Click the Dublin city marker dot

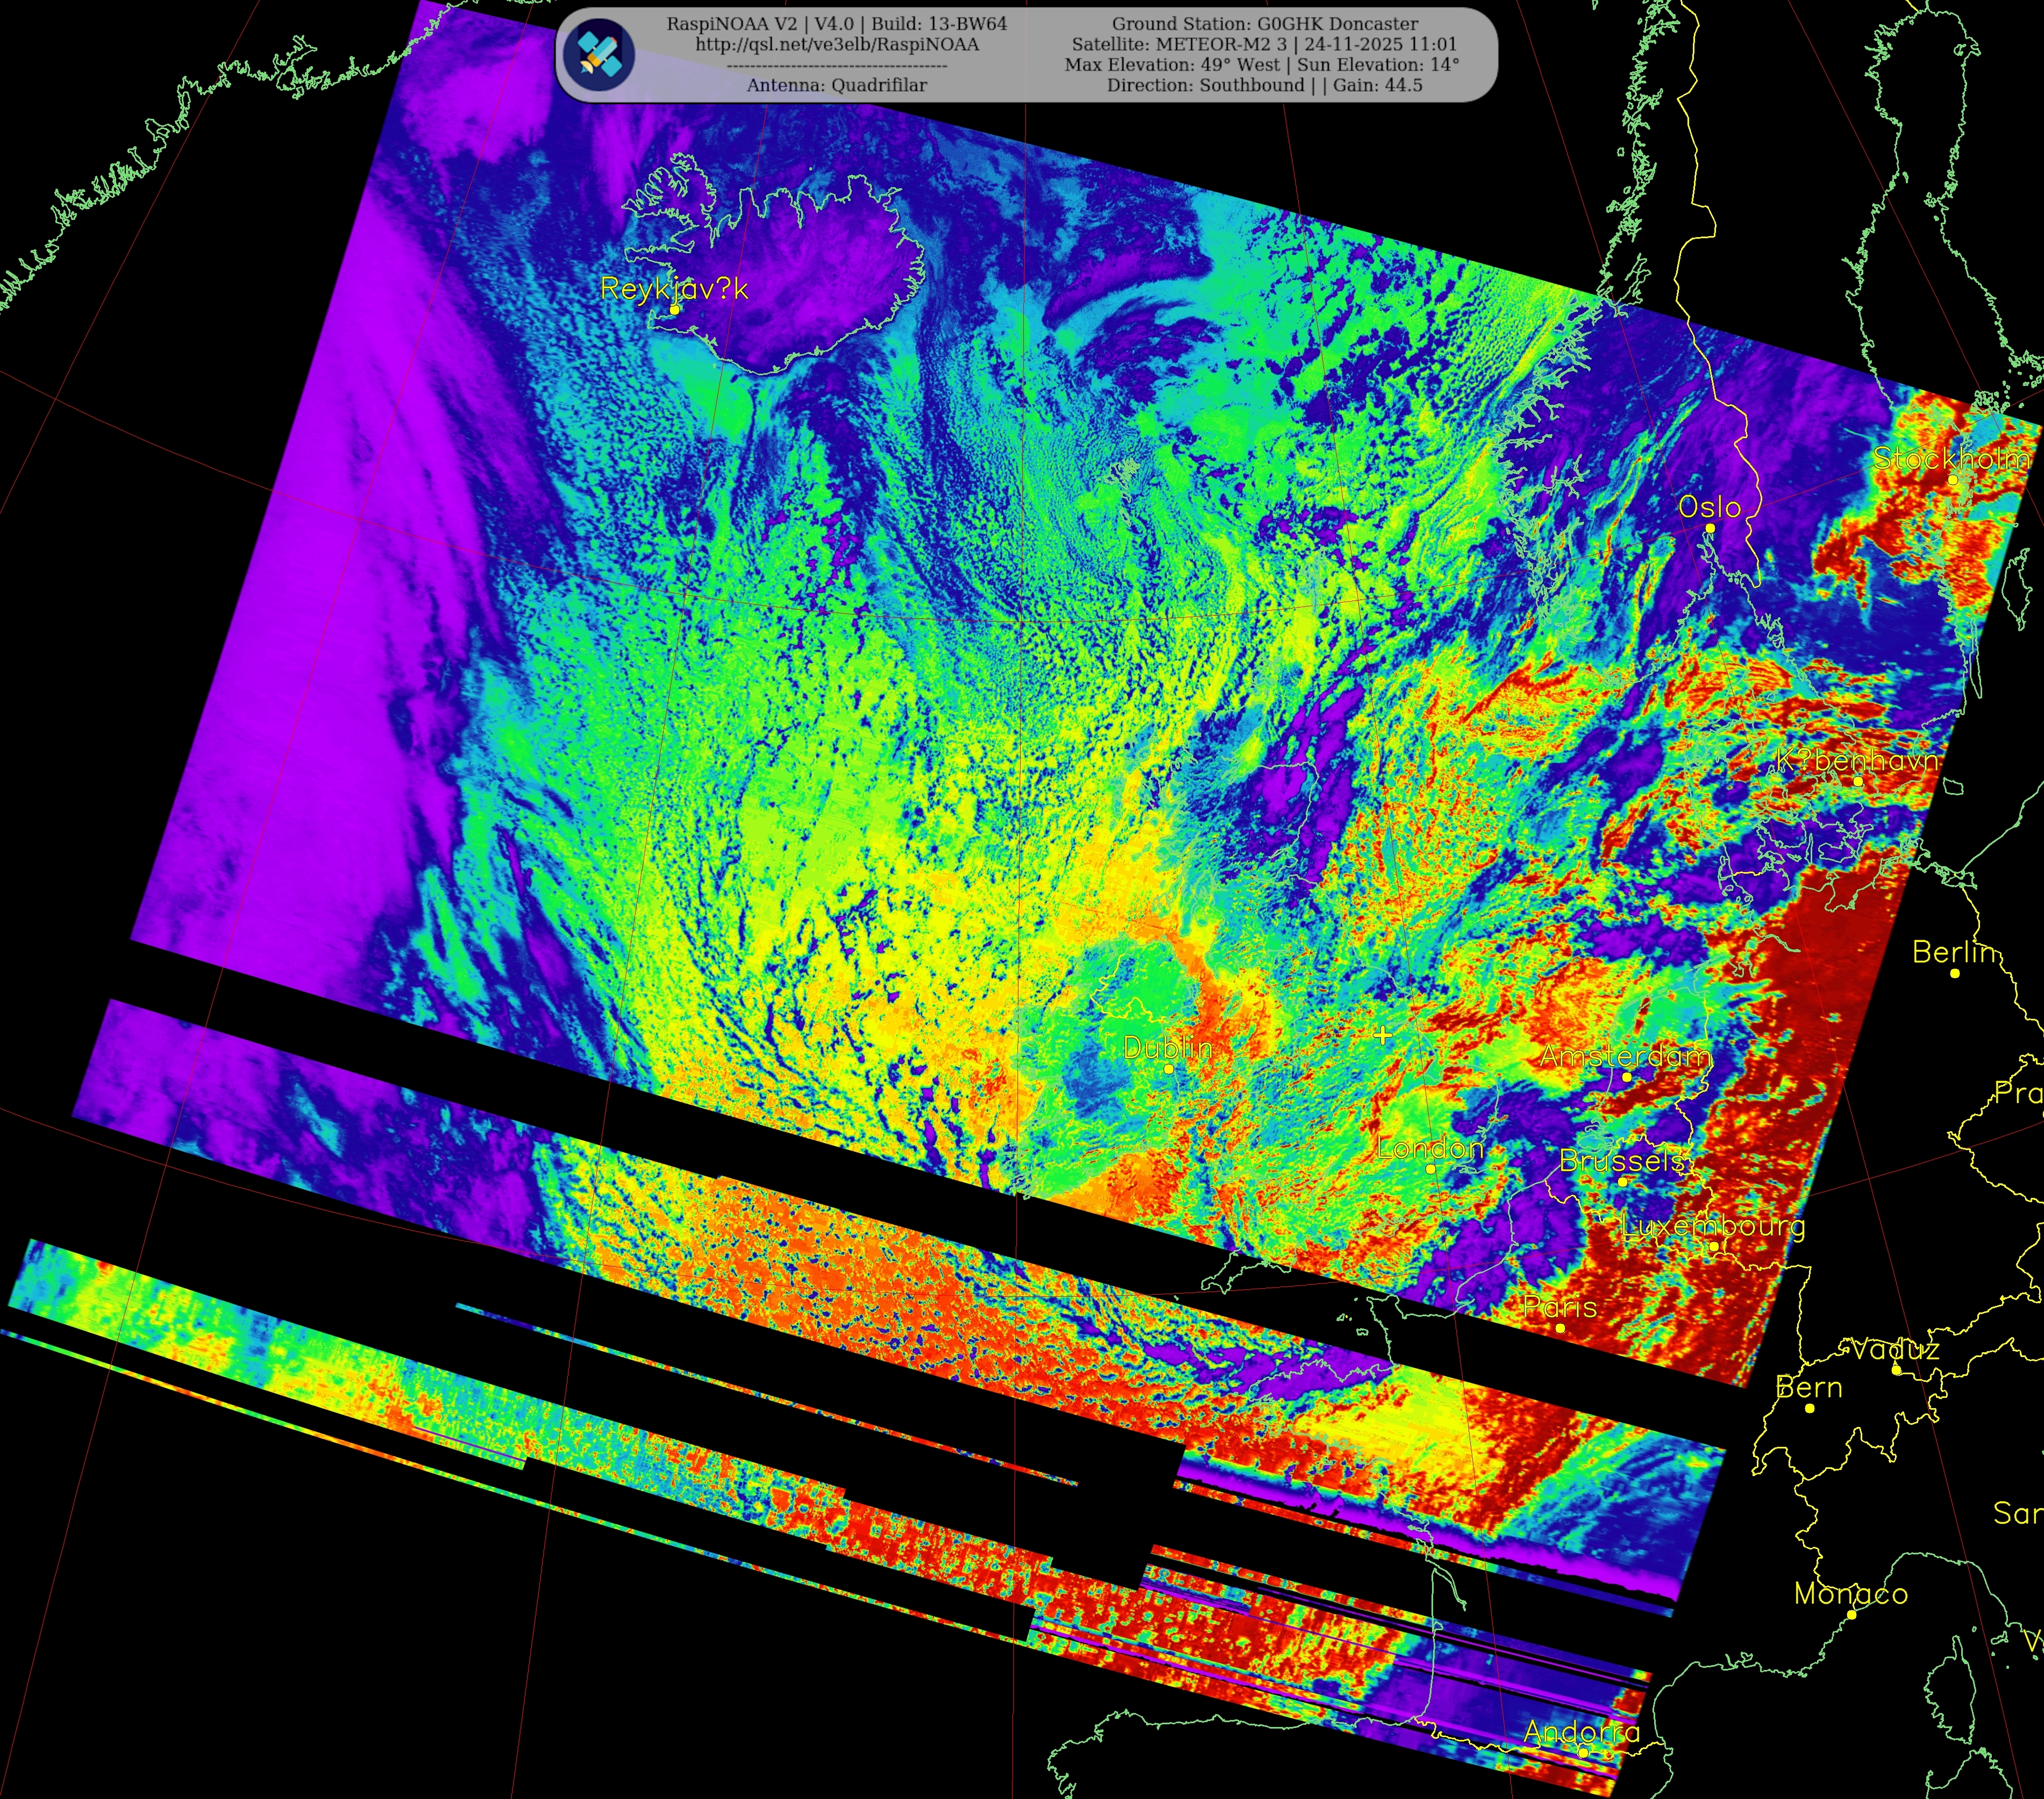point(1169,1069)
